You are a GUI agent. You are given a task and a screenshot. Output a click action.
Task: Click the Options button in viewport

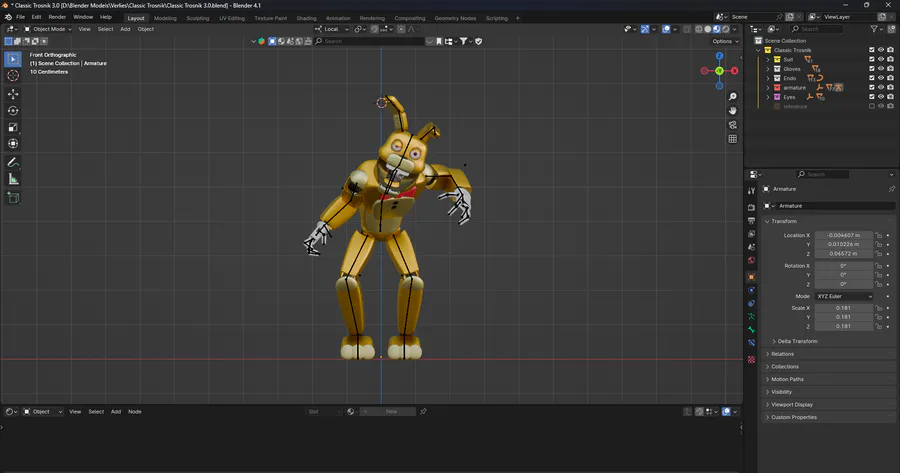coord(725,41)
